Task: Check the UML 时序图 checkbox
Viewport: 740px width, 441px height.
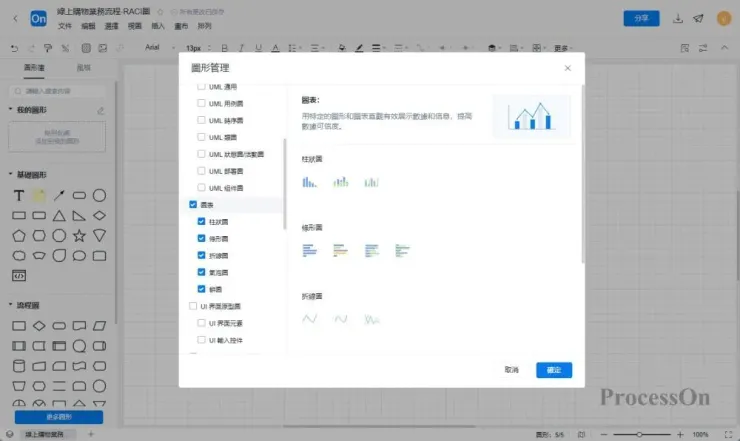Action: (x=201, y=120)
